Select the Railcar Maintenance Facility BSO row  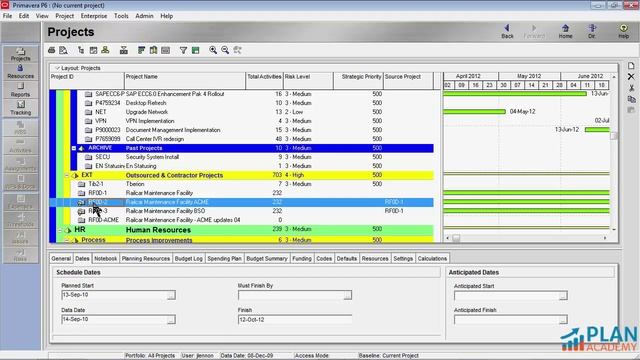241,211
